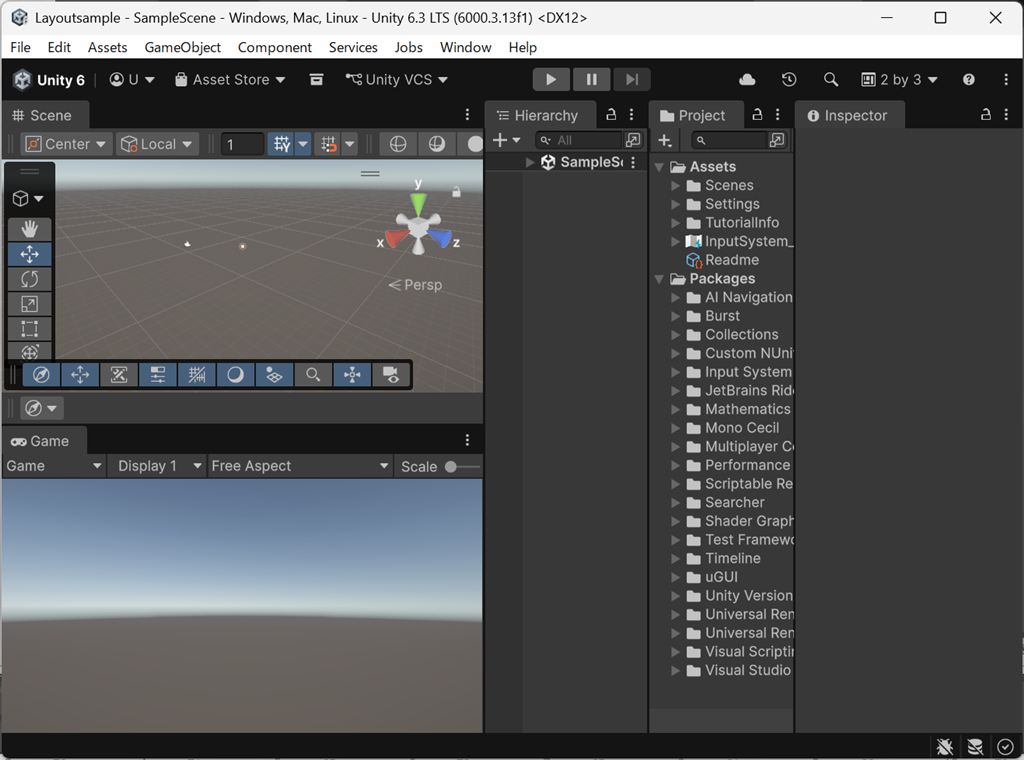Open the 2 by 3 layout dropdown
The width and height of the screenshot is (1024, 760).
click(899, 79)
